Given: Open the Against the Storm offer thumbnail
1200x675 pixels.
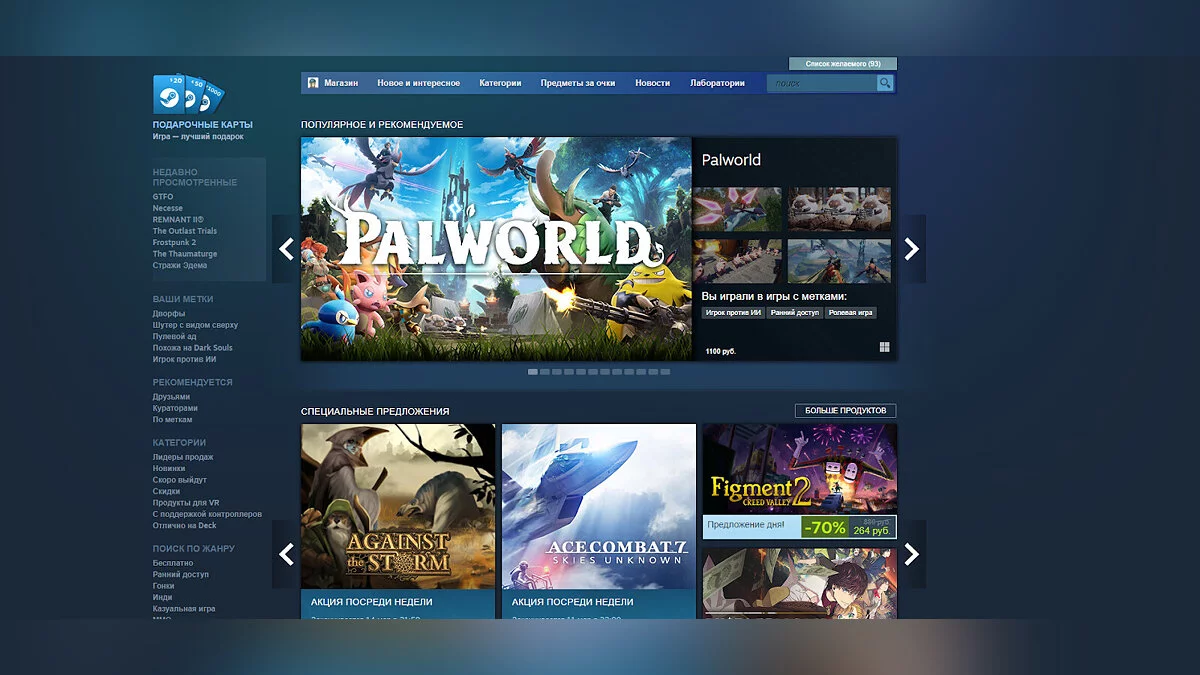Looking at the screenshot, I should (x=398, y=506).
